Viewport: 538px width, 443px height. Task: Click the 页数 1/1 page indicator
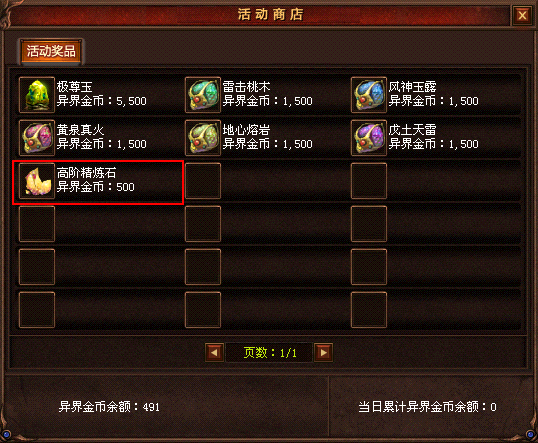click(x=270, y=352)
